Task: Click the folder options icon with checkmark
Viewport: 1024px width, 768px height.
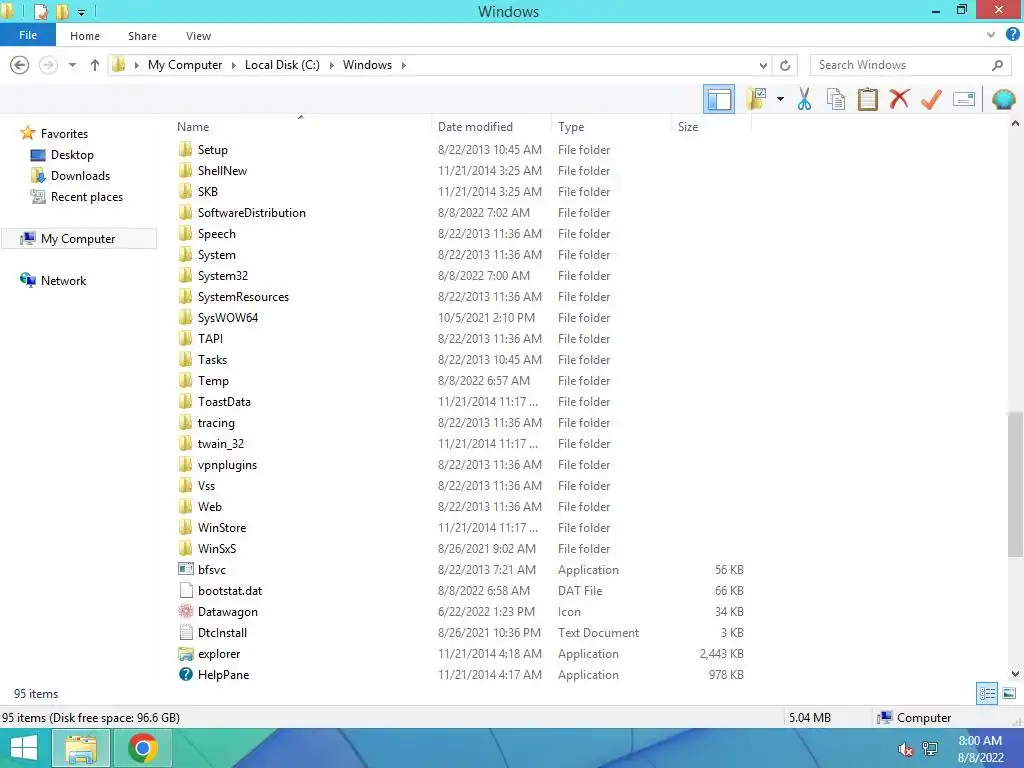Action: coord(756,99)
